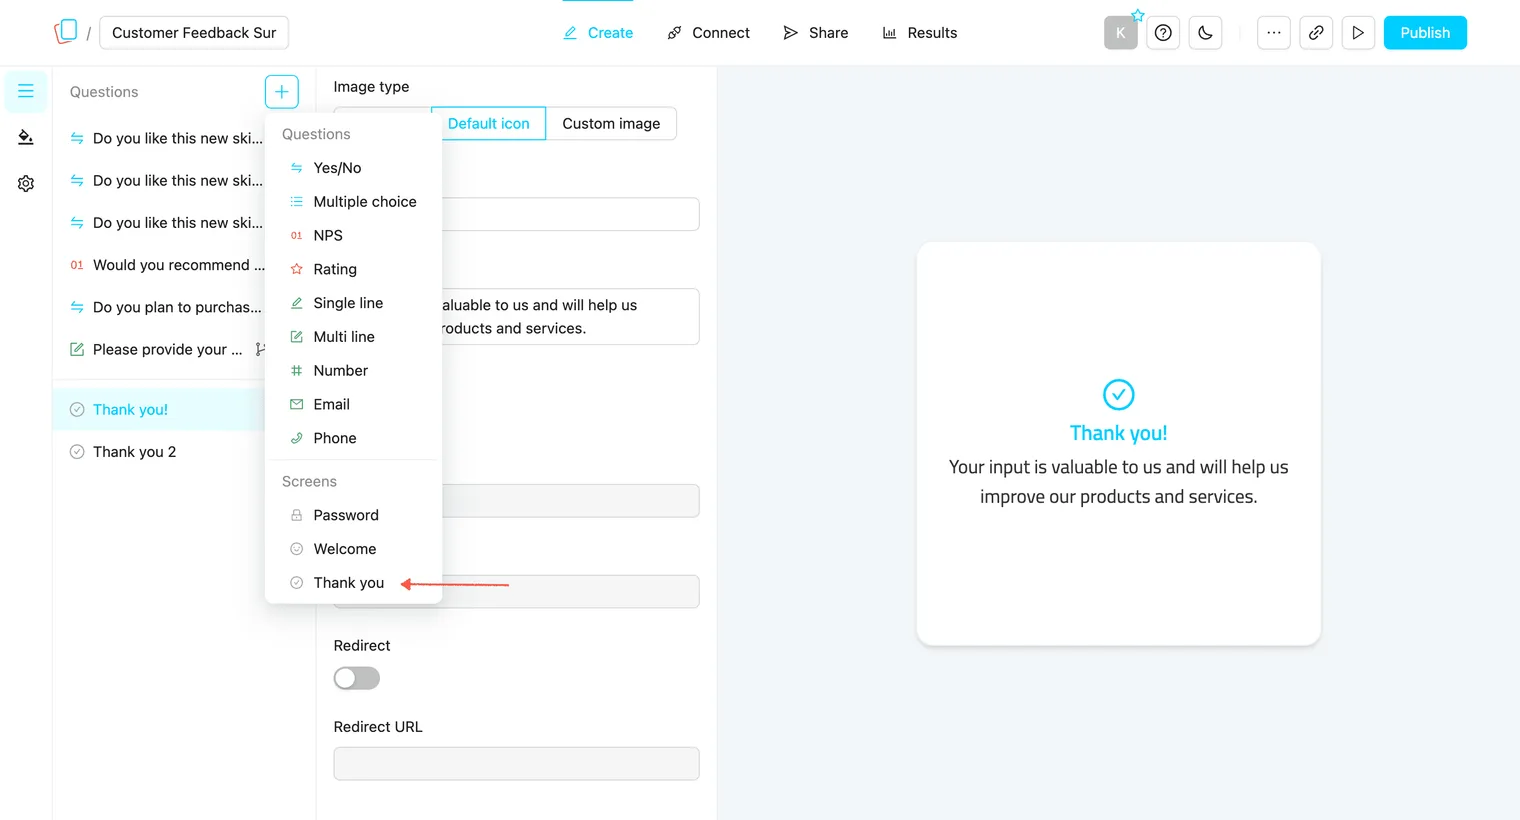Add a Welcome screen
This screenshot has height=820, width=1520.
(x=354, y=550)
